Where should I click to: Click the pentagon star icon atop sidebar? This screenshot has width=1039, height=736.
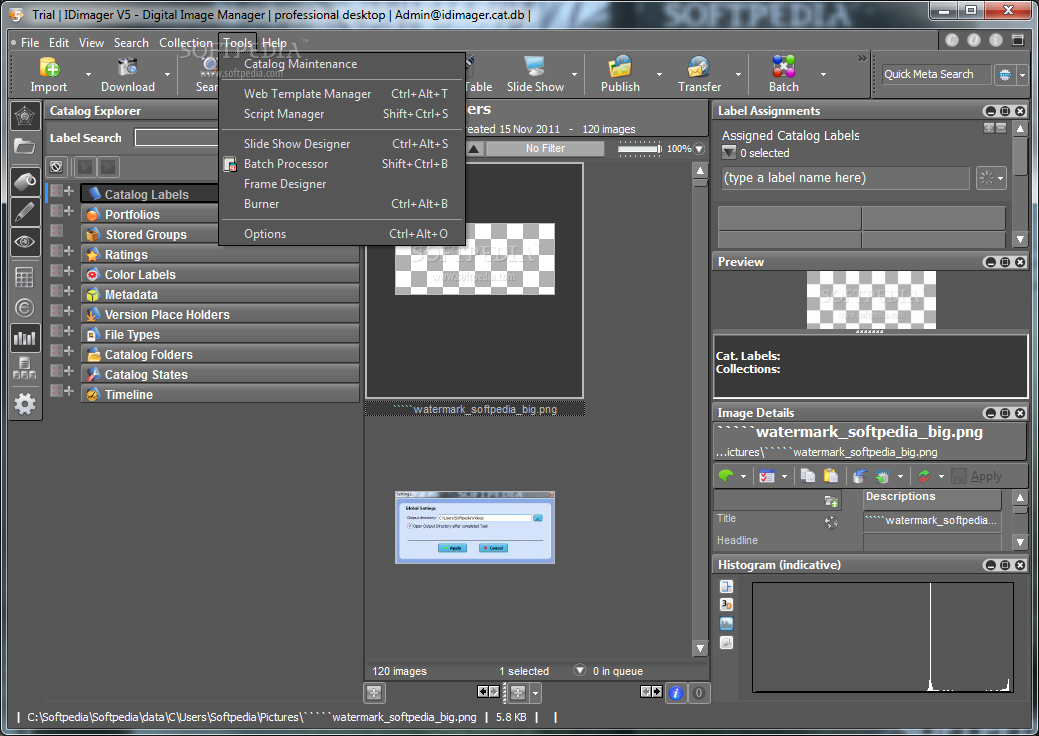coord(25,117)
